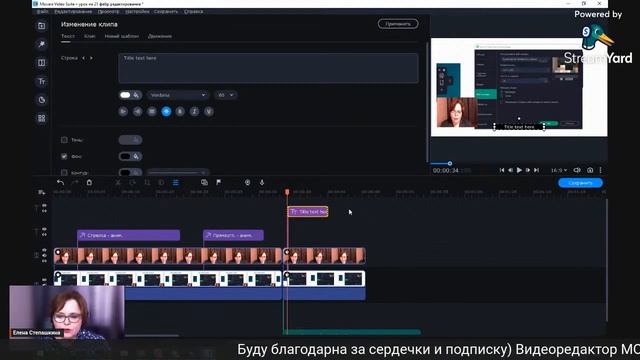Open the Transitions sidebar icon
Screen dimensions: 640x360
(42, 63)
